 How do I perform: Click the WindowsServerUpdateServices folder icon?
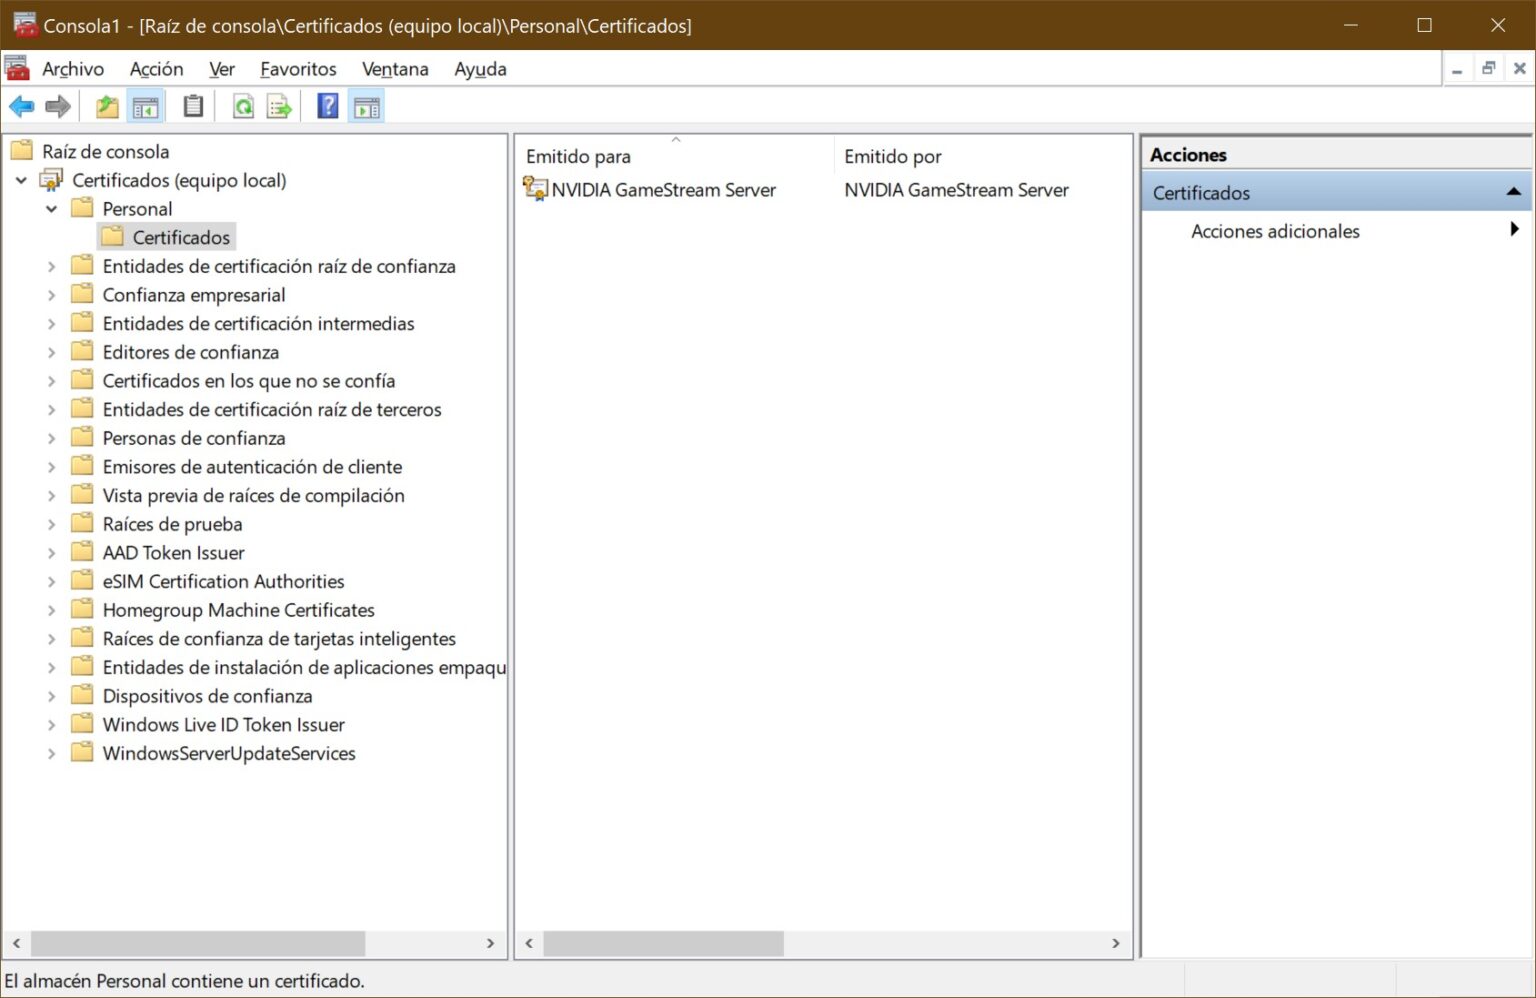click(82, 753)
